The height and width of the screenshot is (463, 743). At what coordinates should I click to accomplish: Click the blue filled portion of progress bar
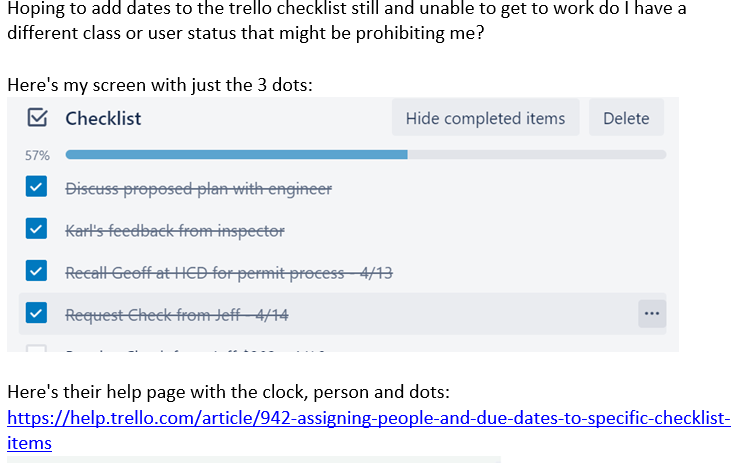coord(236,154)
